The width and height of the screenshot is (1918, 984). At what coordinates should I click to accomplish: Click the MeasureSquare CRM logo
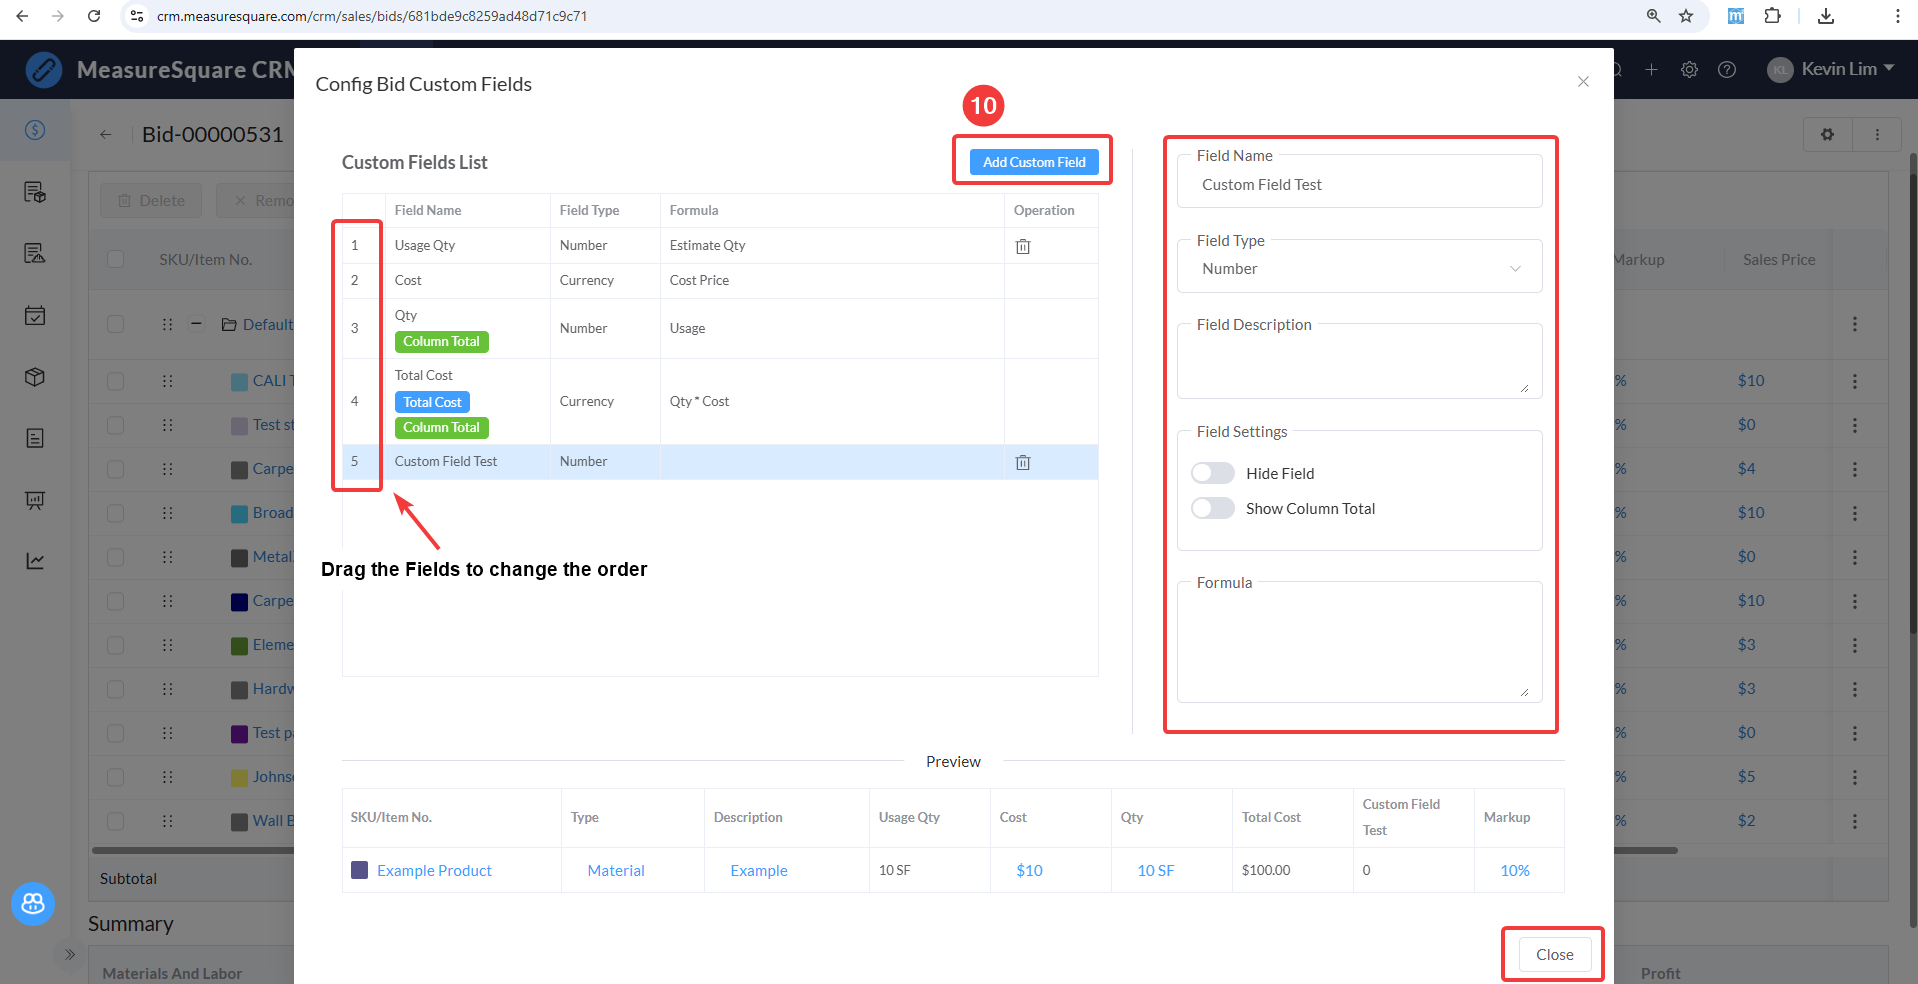click(44, 69)
